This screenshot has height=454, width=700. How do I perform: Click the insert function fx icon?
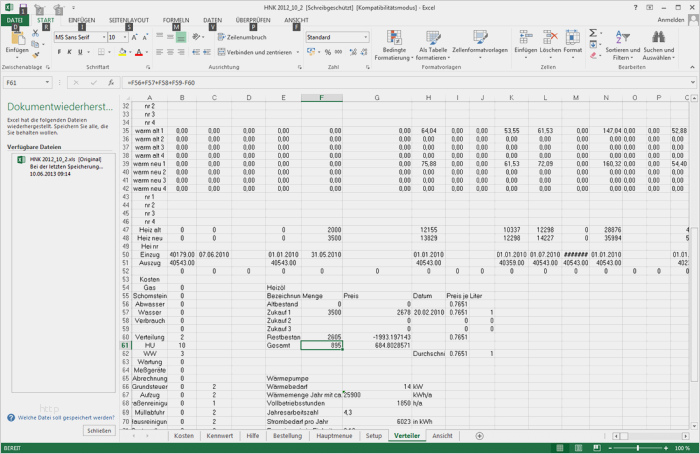coord(111,83)
